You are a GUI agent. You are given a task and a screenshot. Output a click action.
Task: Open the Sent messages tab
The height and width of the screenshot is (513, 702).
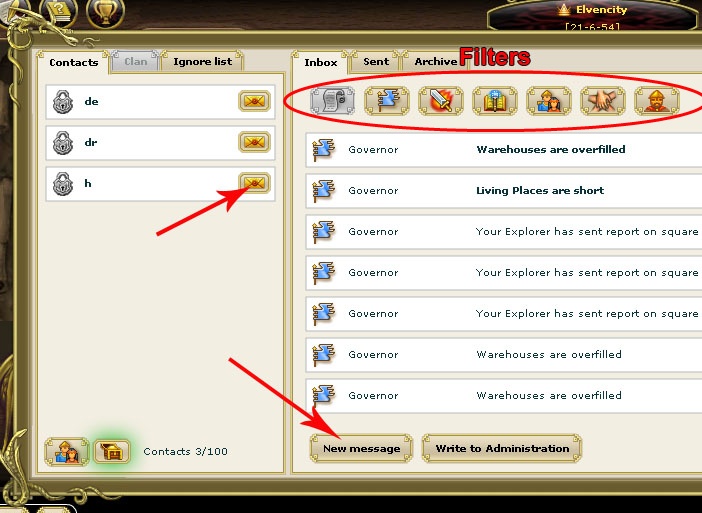376,61
